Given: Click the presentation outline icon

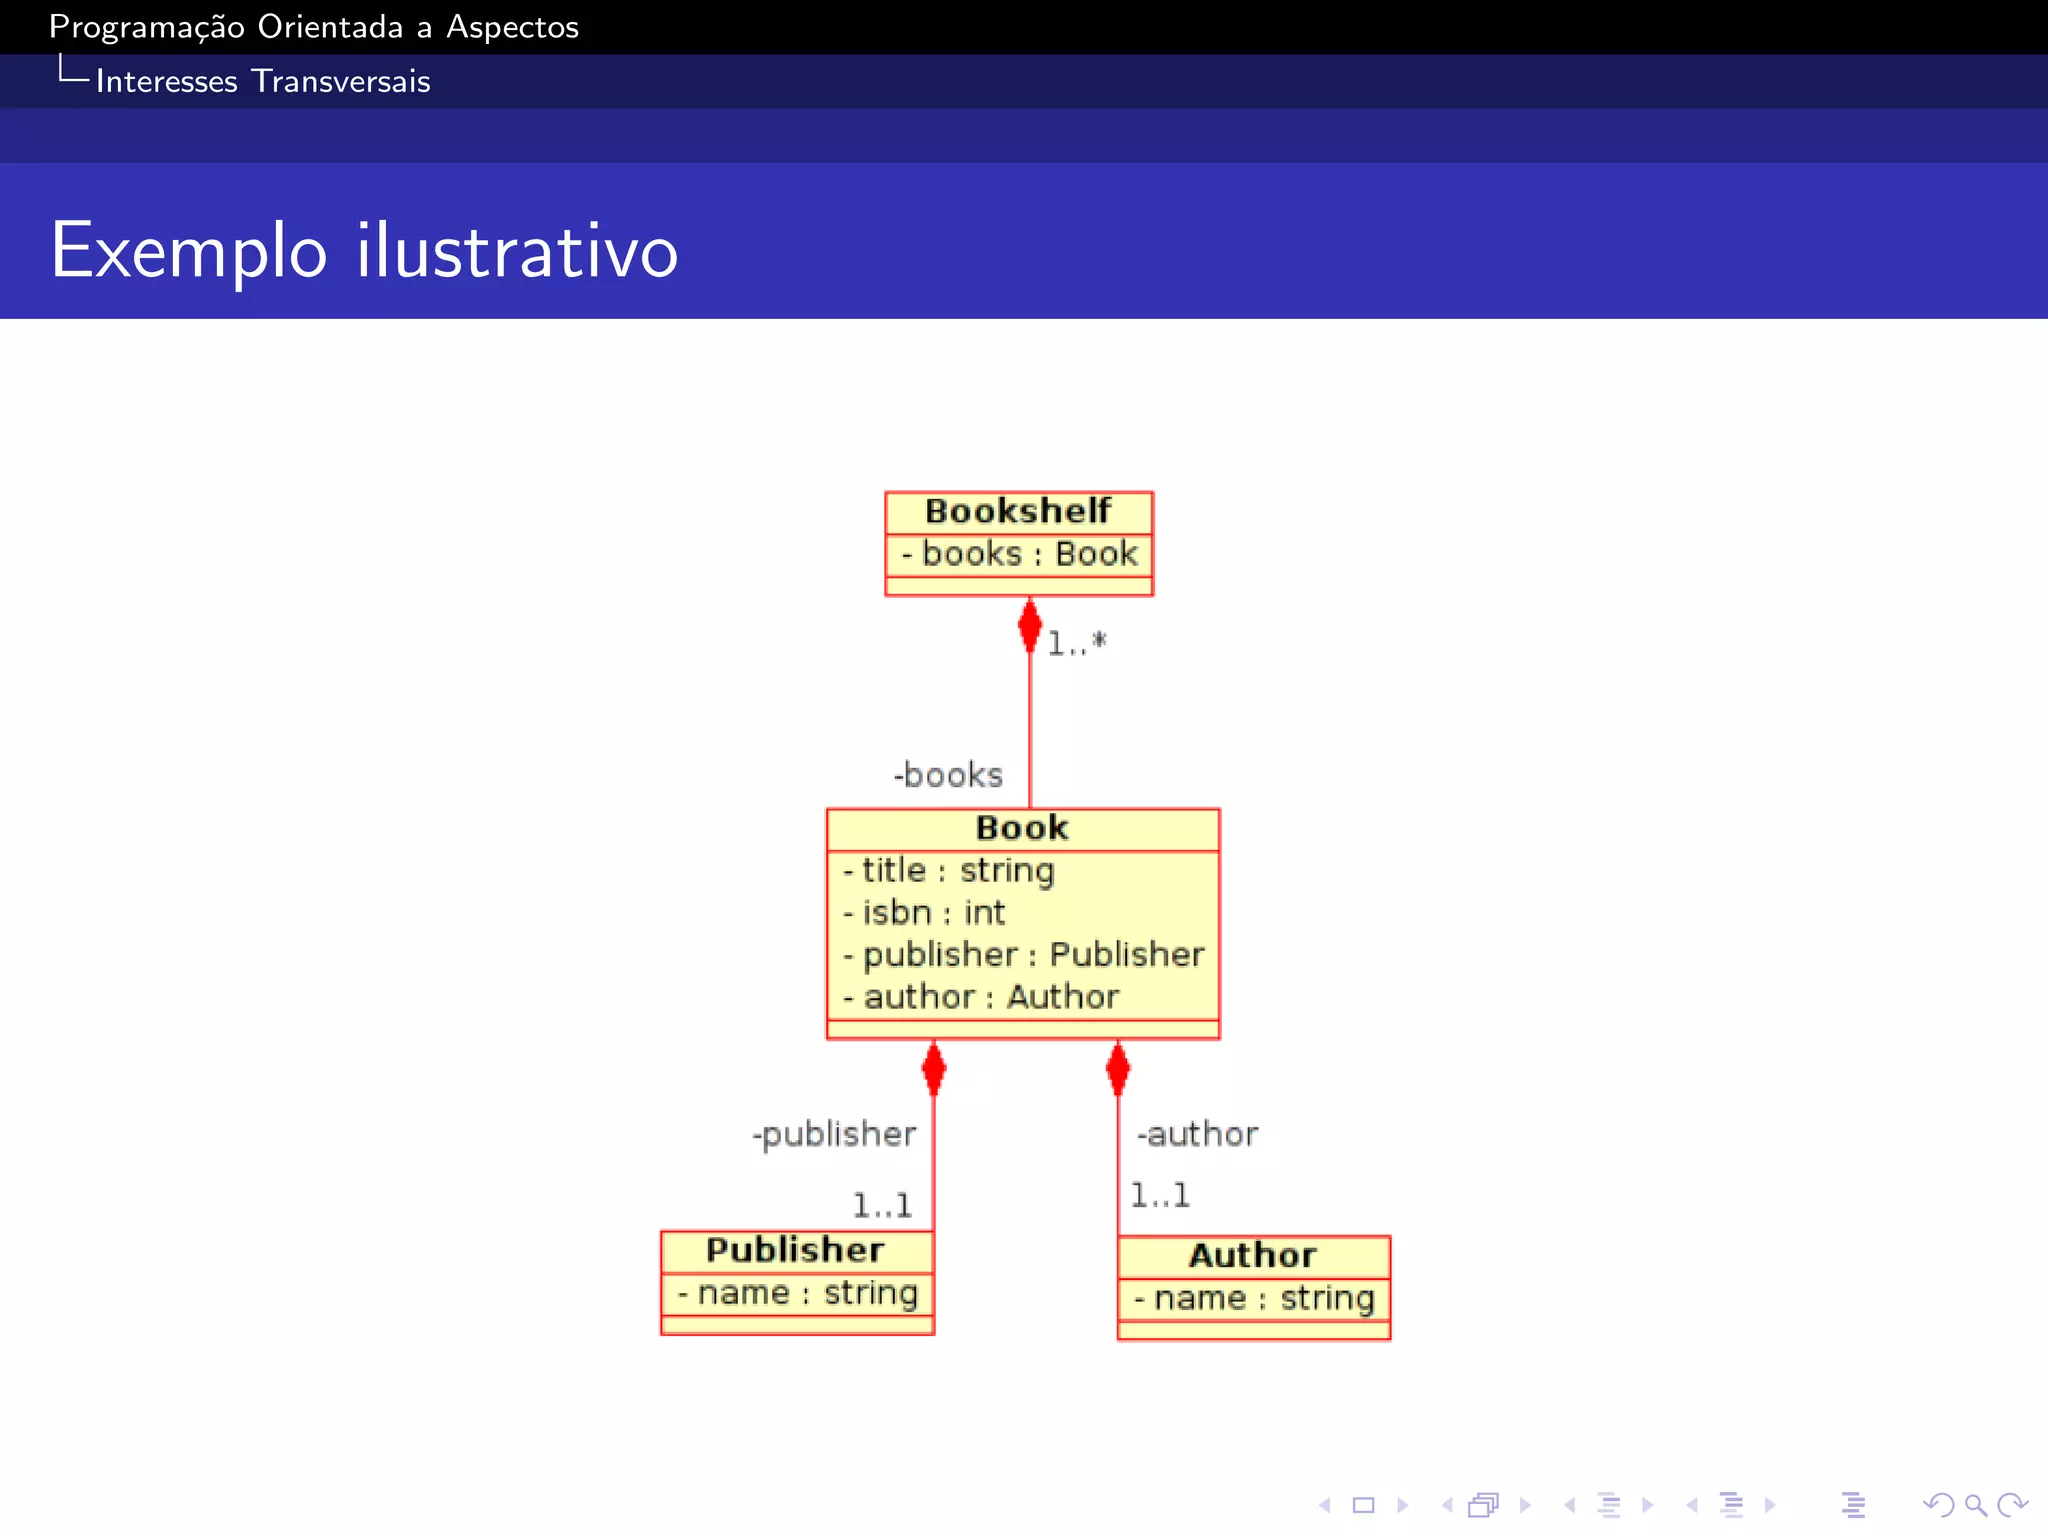Looking at the screenshot, I should coord(1853,1505).
